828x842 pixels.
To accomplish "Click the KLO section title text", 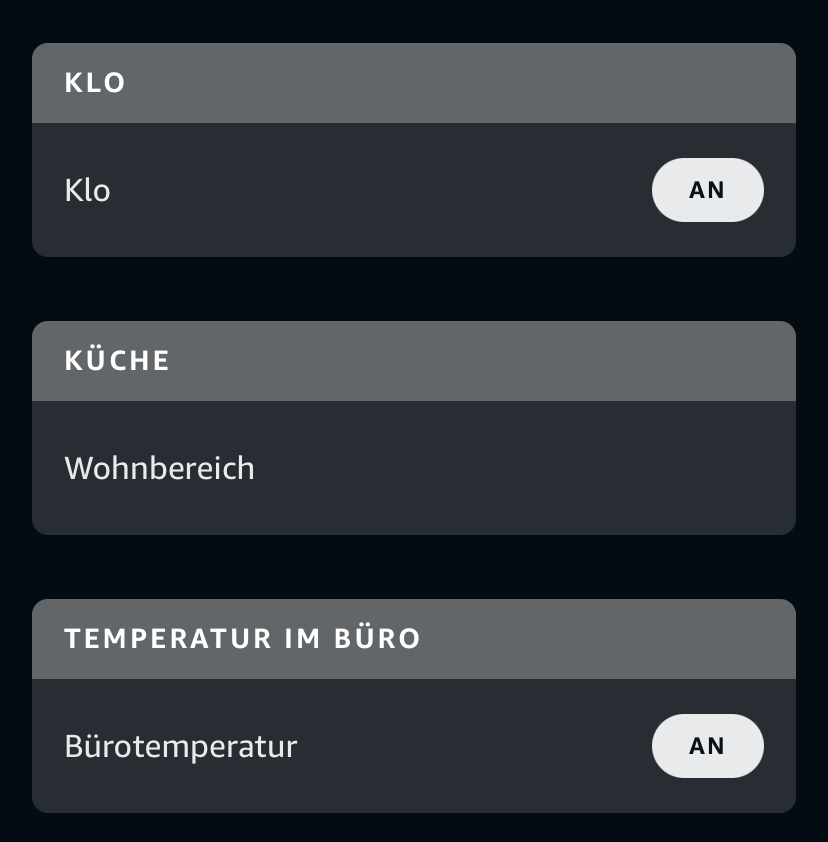I will (95, 83).
